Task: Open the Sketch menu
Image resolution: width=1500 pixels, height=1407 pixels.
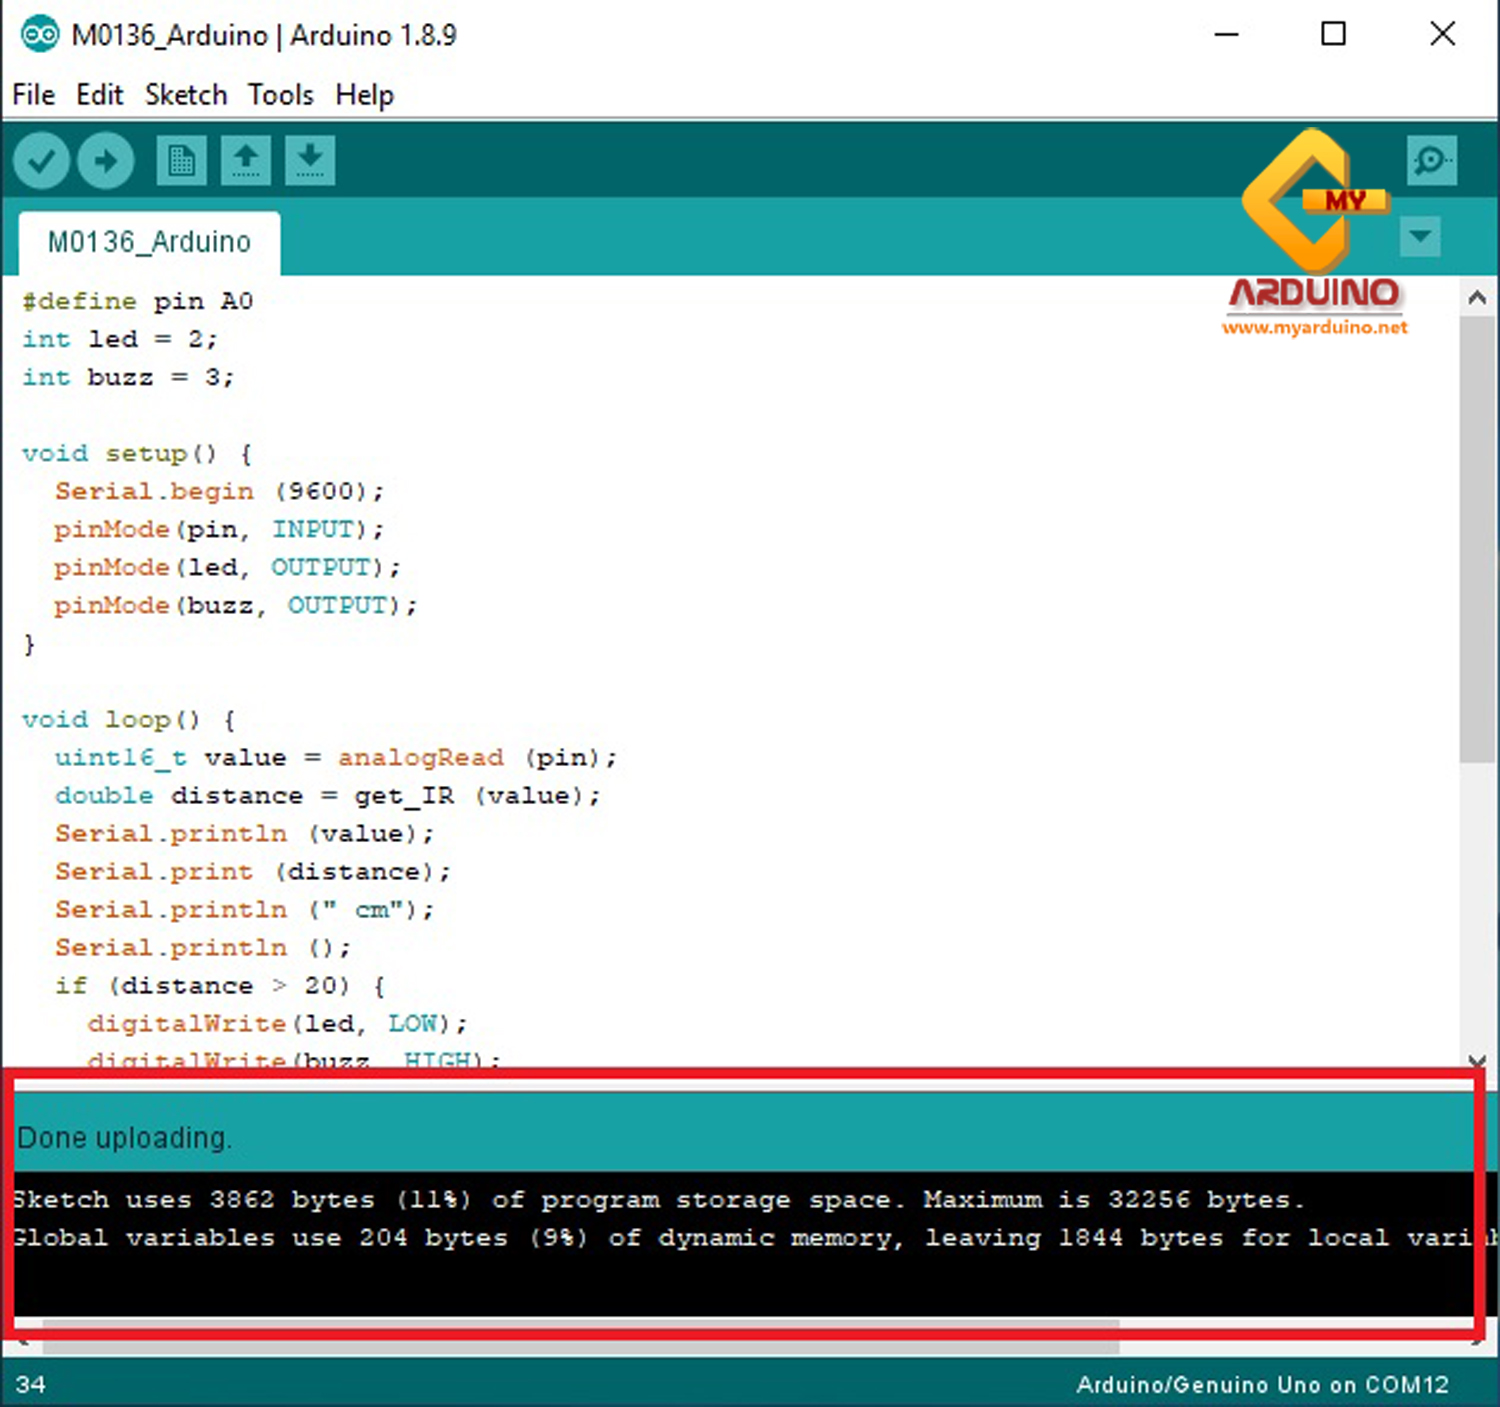Action: [186, 95]
